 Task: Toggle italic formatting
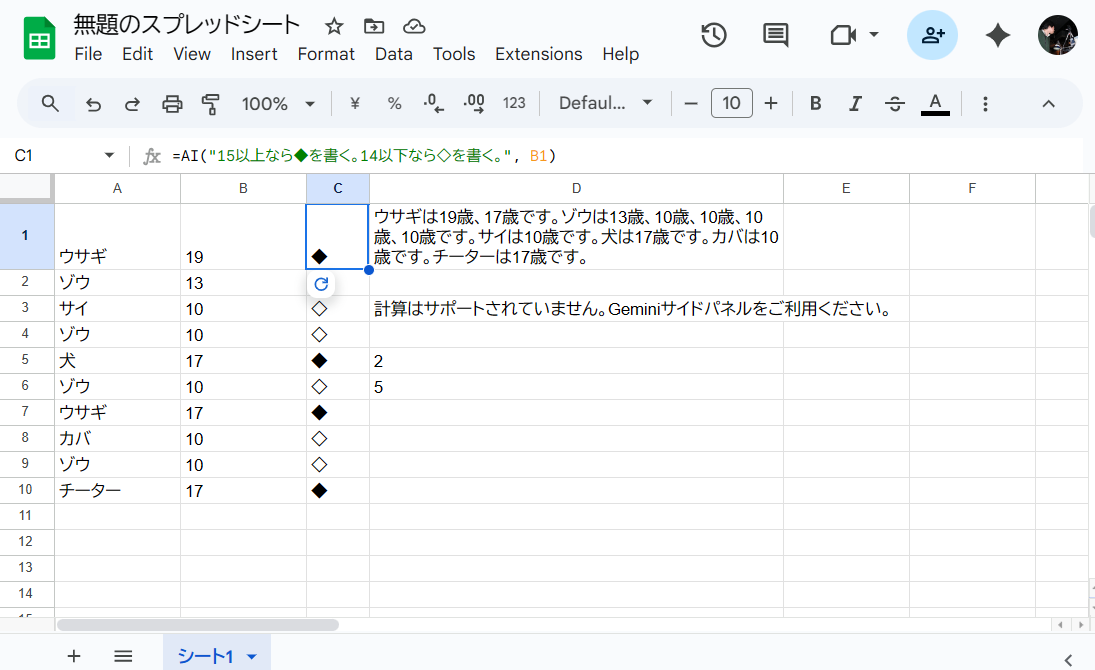(x=855, y=103)
